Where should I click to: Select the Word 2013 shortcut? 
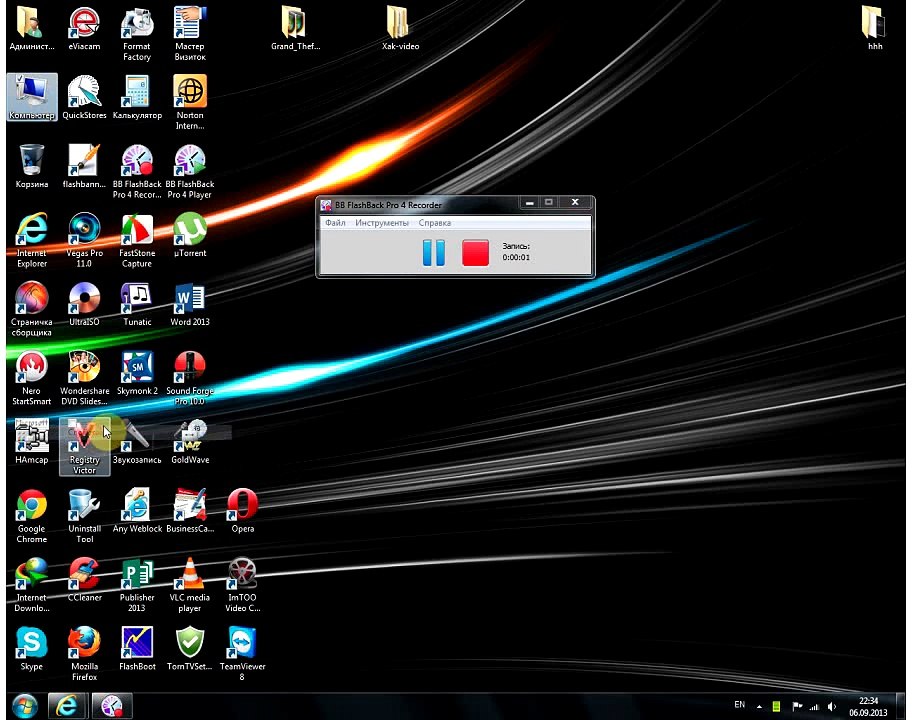(x=190, y=304)
